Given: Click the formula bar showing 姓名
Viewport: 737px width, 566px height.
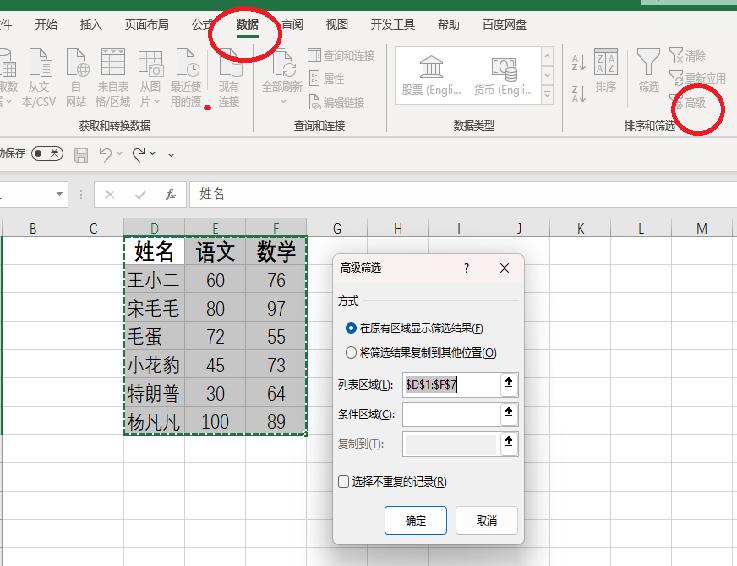Looking at the screenshot, I should [463, 194].
